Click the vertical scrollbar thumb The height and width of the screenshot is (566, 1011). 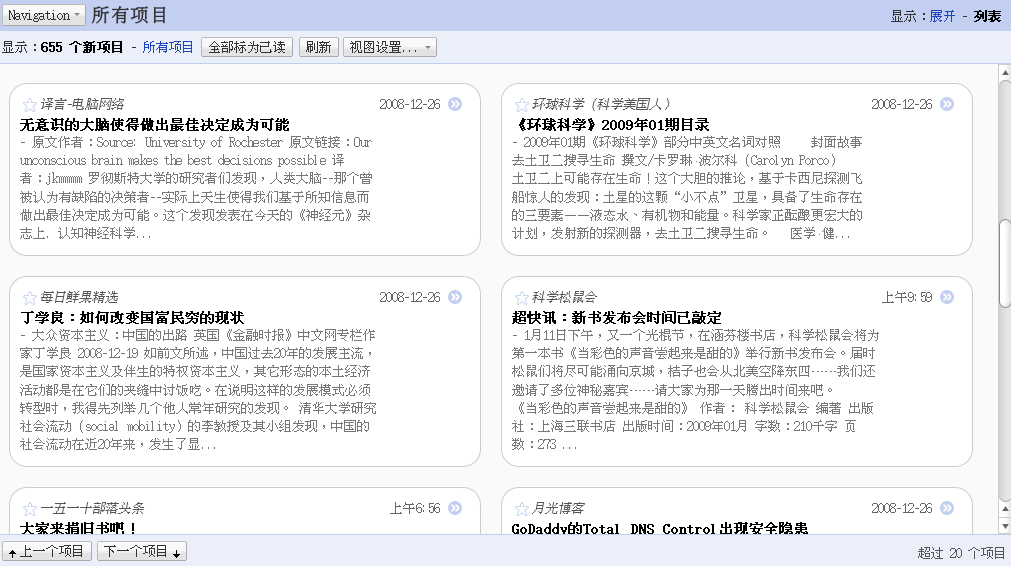(x=1005, y=264)
